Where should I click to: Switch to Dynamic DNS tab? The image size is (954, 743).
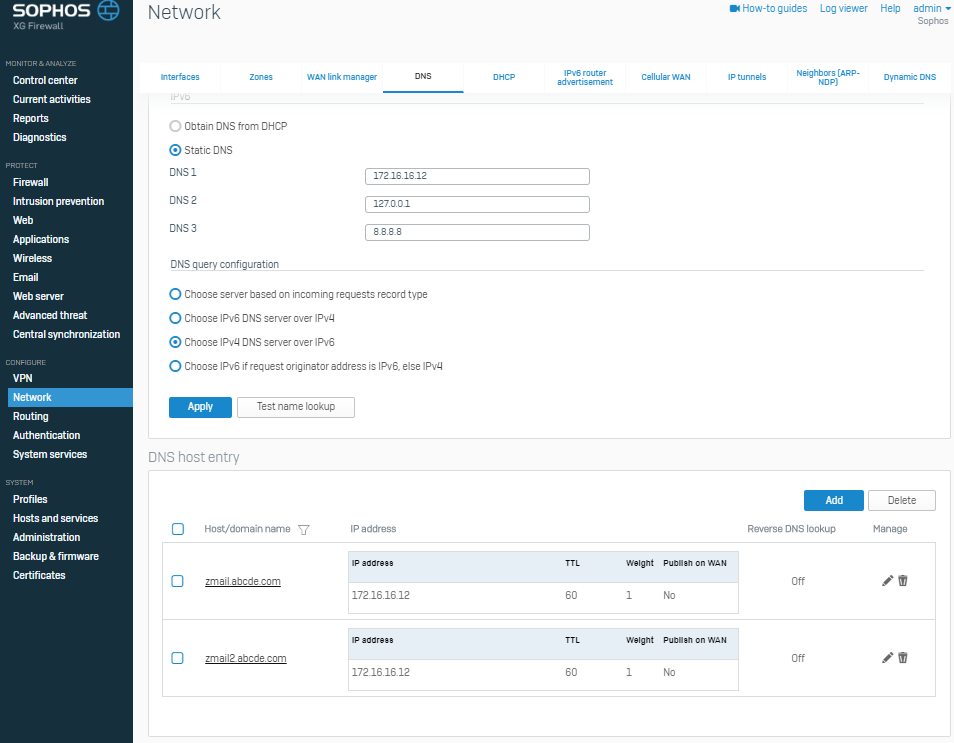[x=910, y=77]
